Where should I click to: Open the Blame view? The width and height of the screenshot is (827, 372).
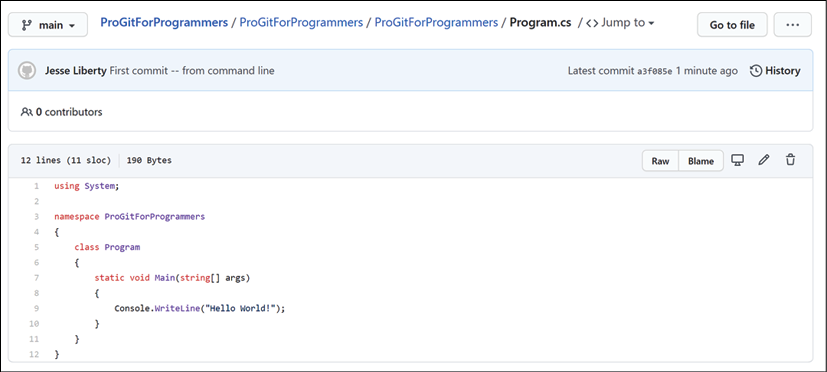[701, 161]
